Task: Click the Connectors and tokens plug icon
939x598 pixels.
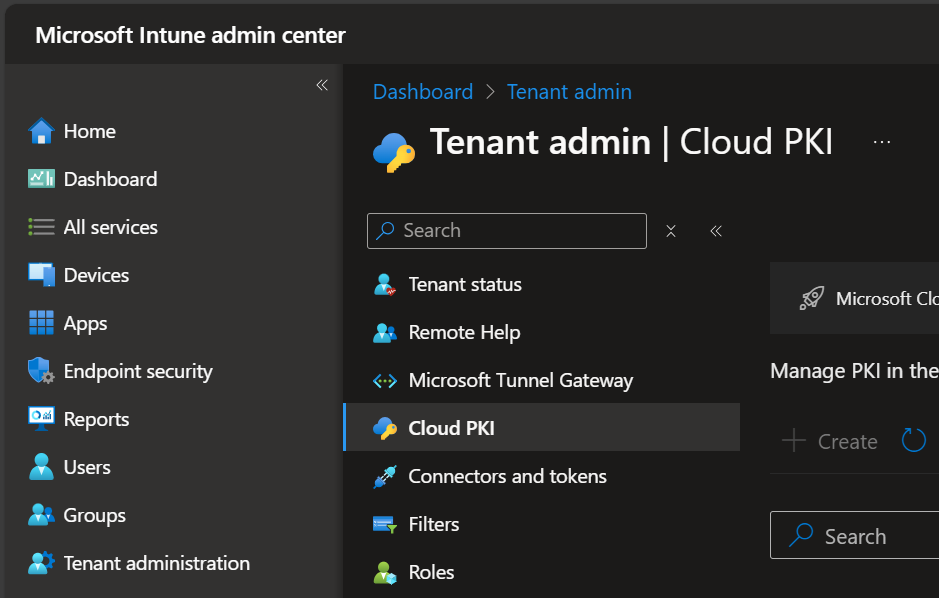Action: 385,477
